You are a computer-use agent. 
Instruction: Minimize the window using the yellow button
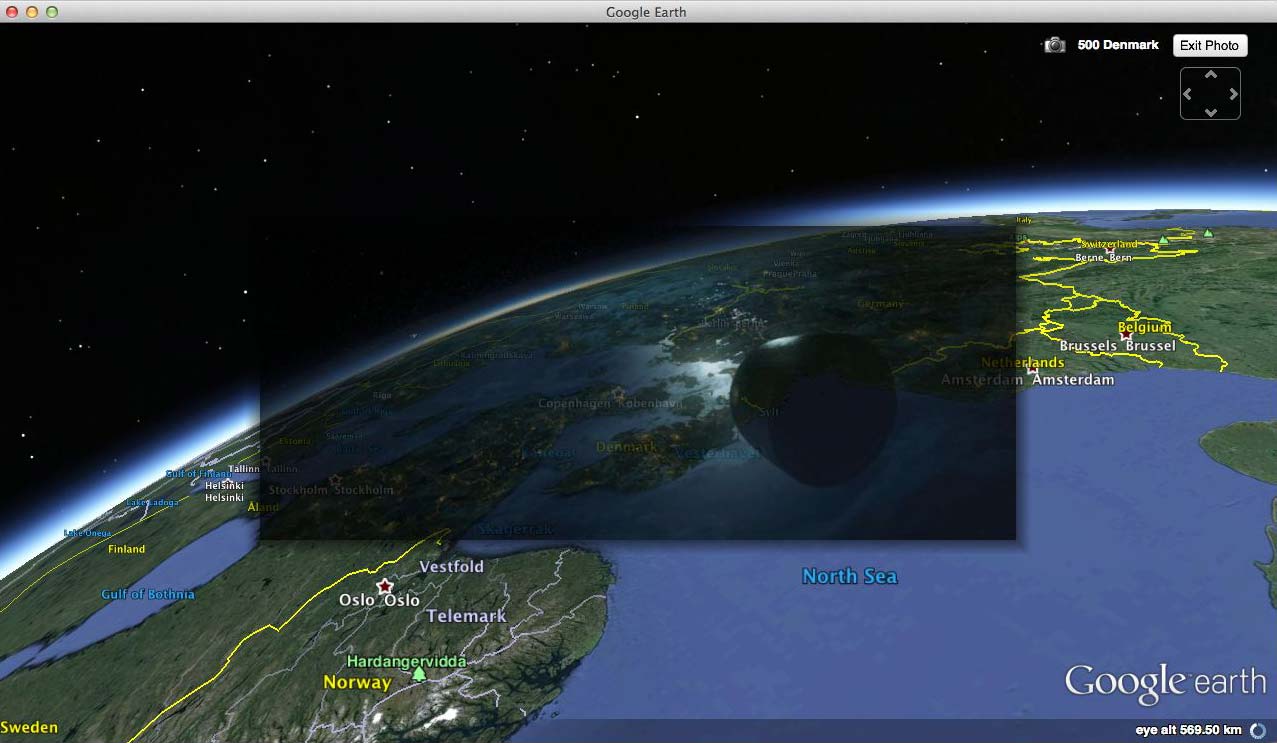click(x=32, y=12)
